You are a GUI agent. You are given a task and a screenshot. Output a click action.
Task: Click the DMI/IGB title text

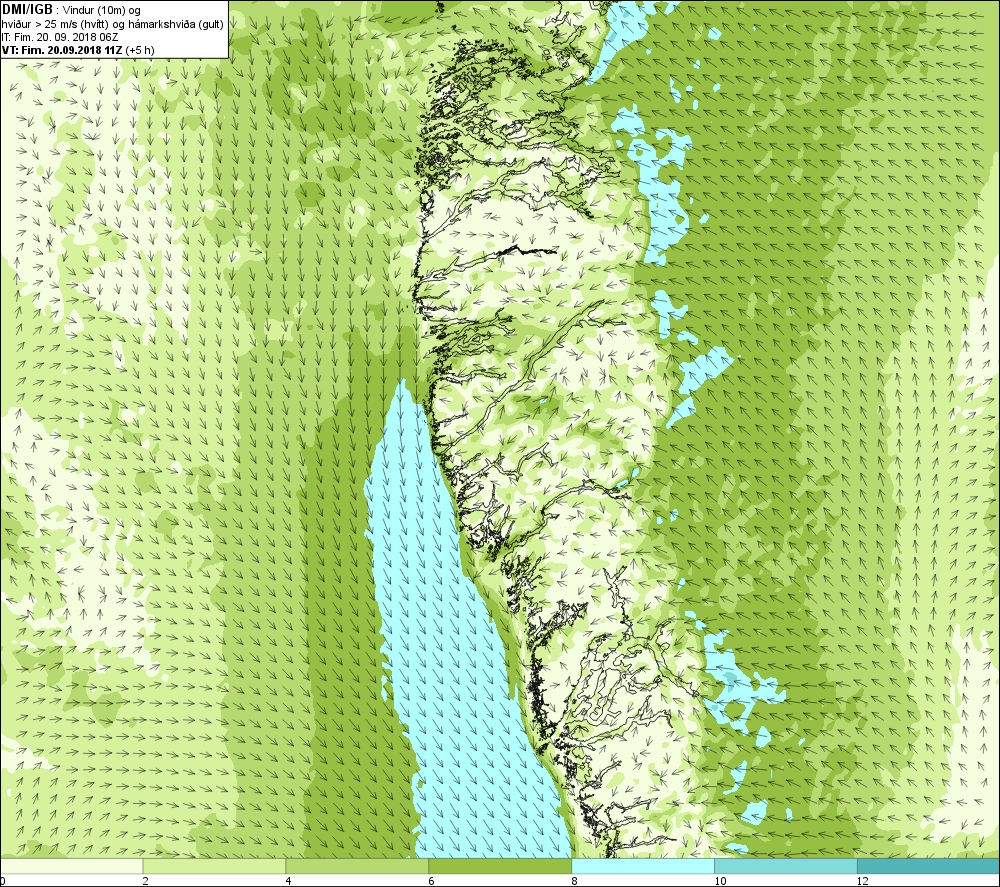pyautogui.click(x=28, y=10)
